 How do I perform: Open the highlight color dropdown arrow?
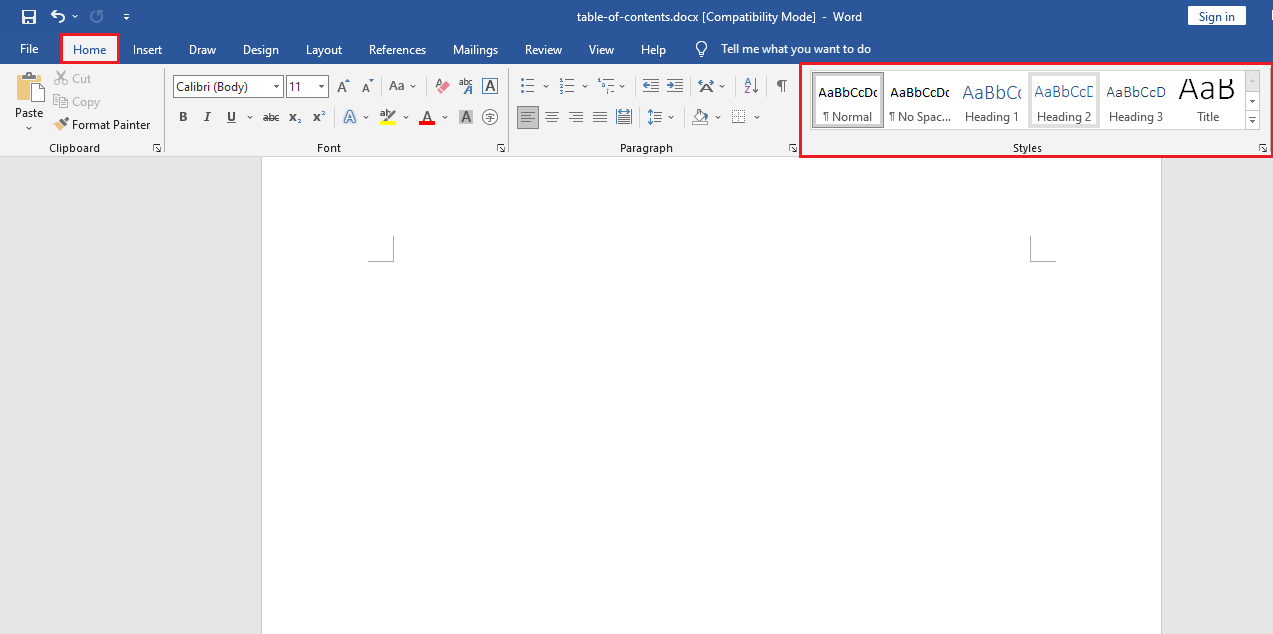[x=405, y=117]
